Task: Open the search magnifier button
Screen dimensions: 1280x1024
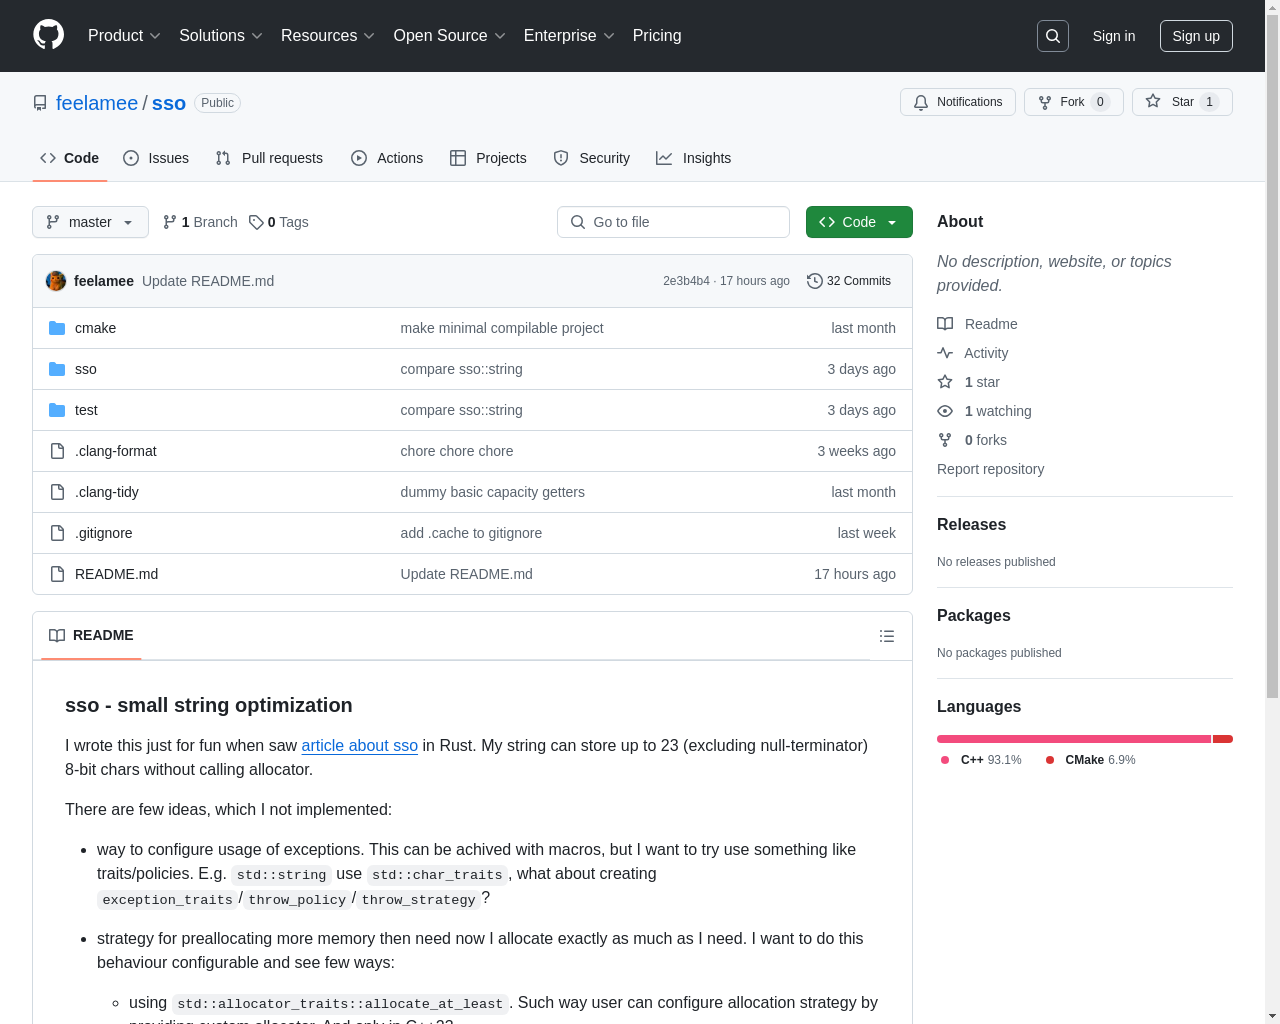Action: [1053, 36]
